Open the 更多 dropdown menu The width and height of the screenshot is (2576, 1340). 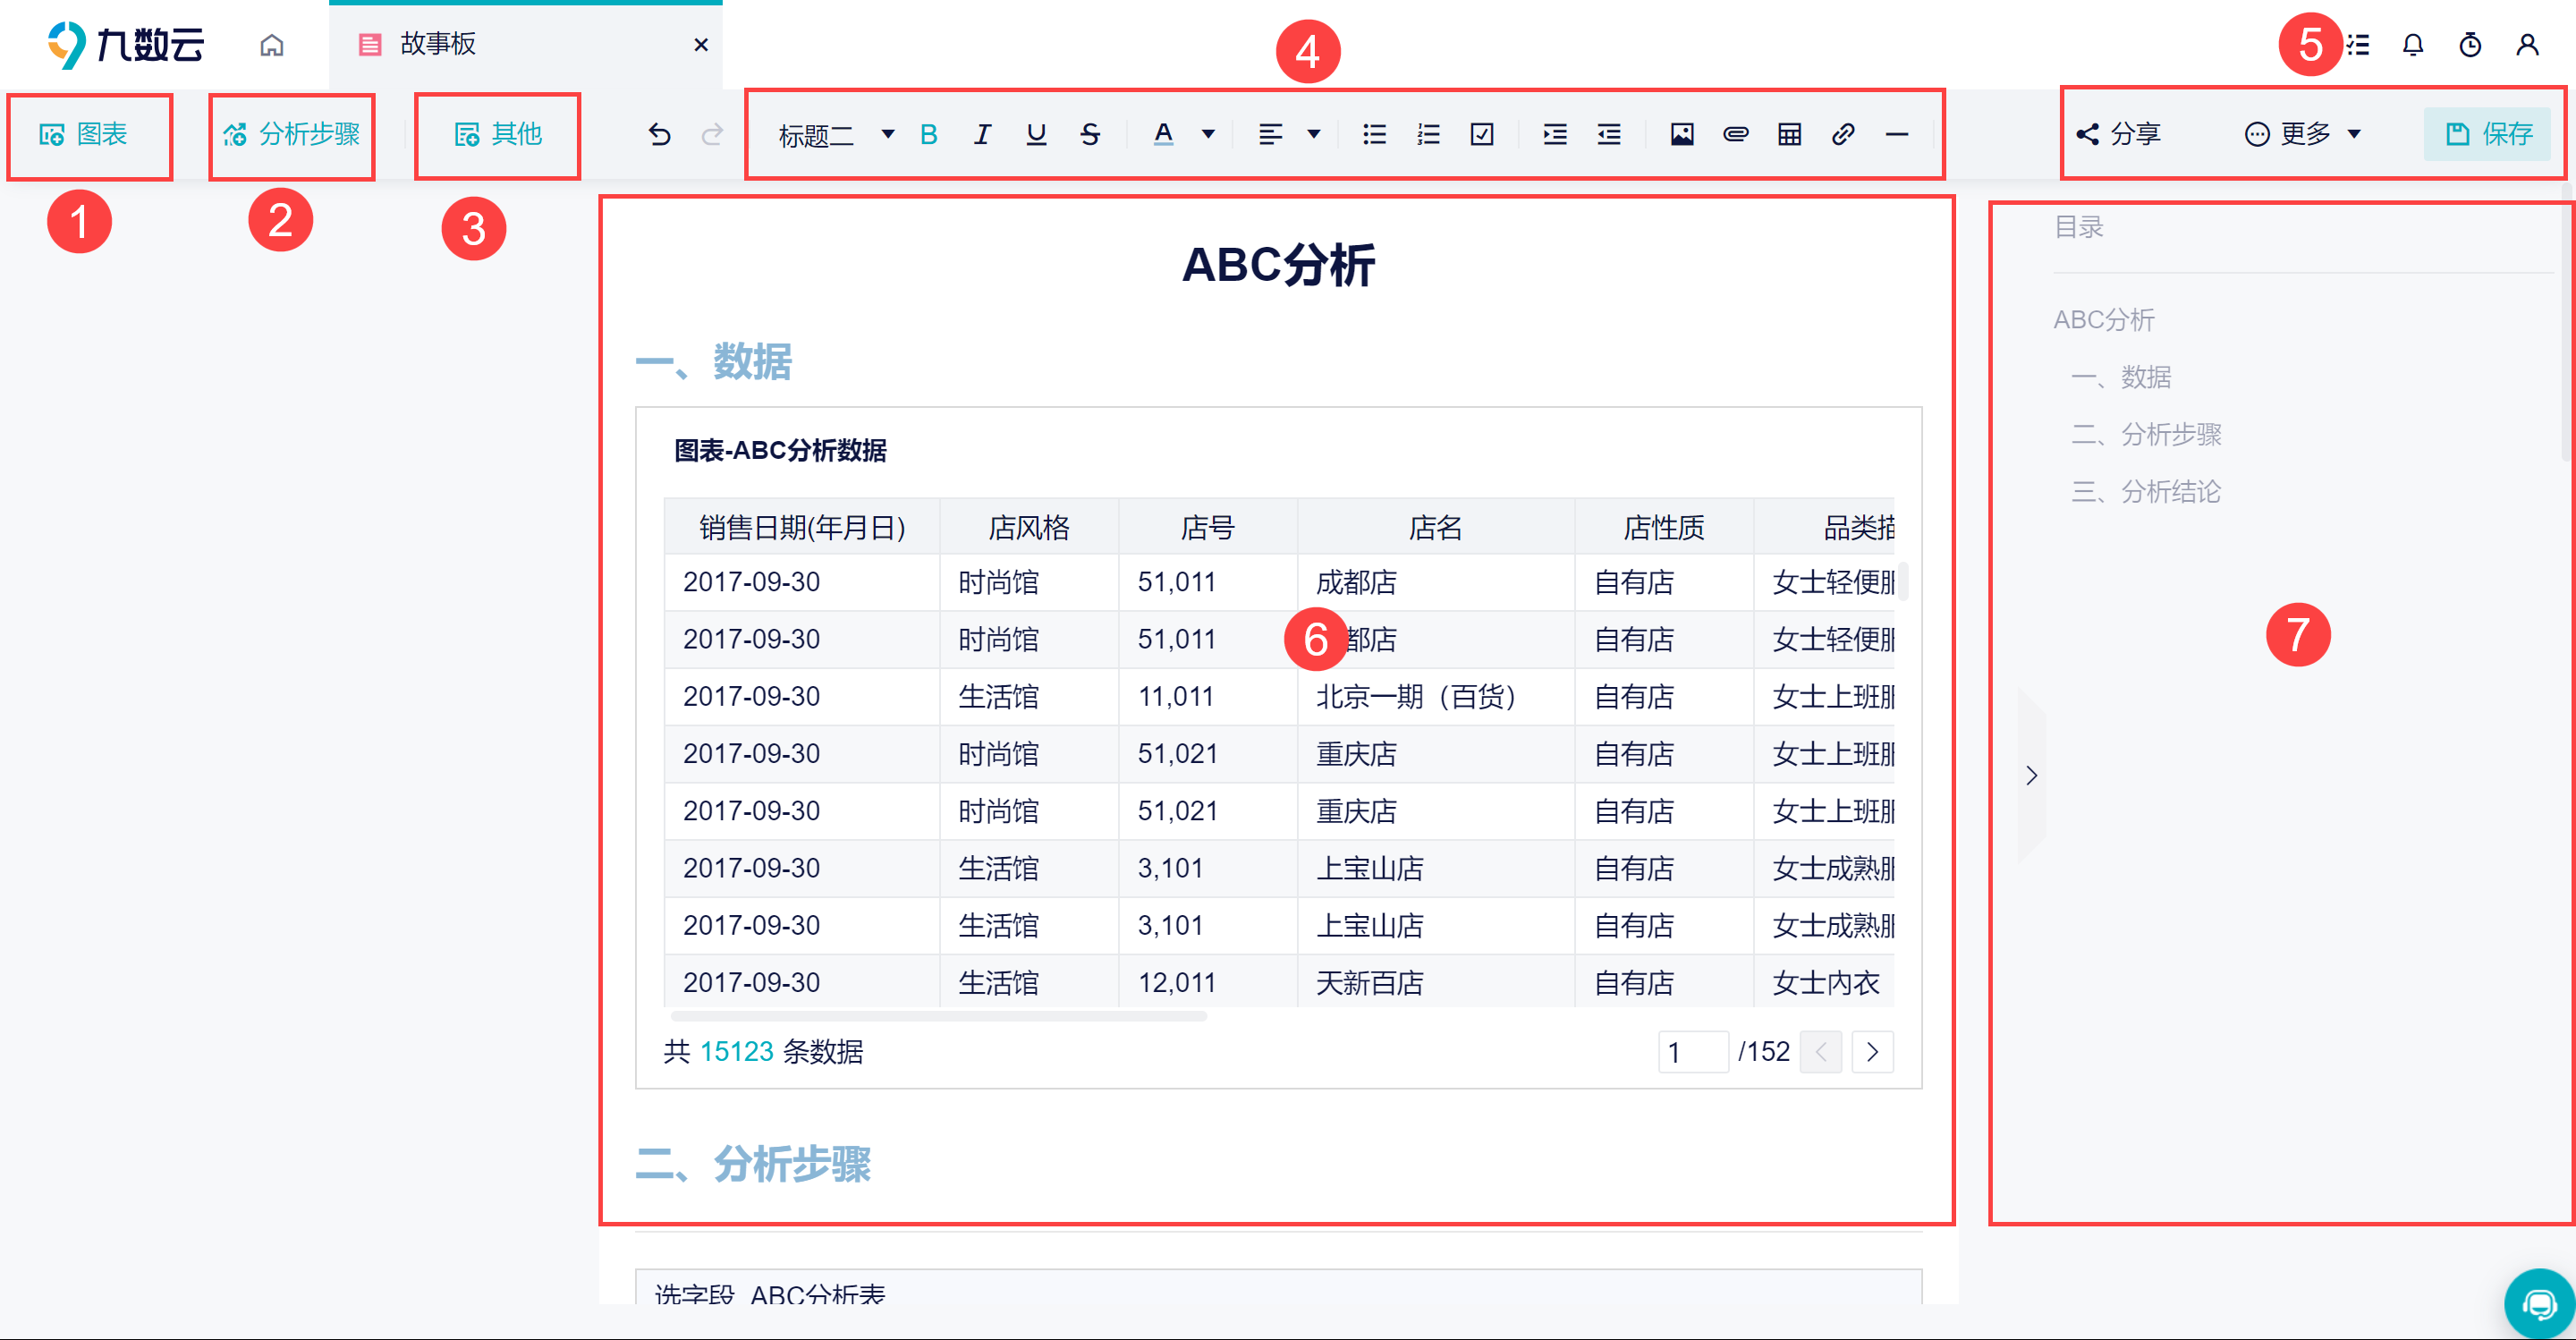[x=2303, y=134]
